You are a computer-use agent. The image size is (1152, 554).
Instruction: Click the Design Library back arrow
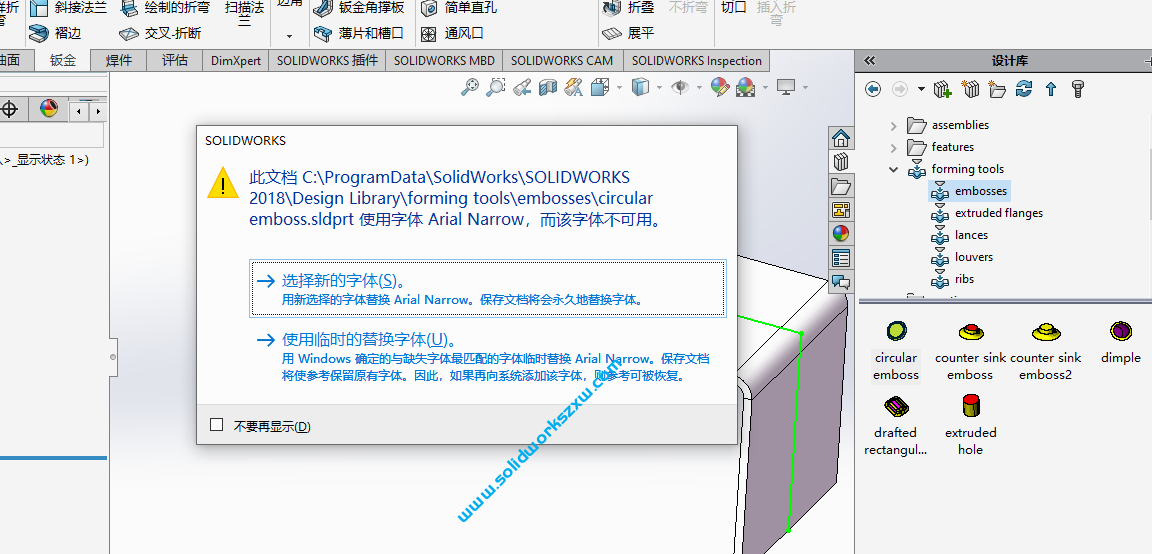pos(873,89)
